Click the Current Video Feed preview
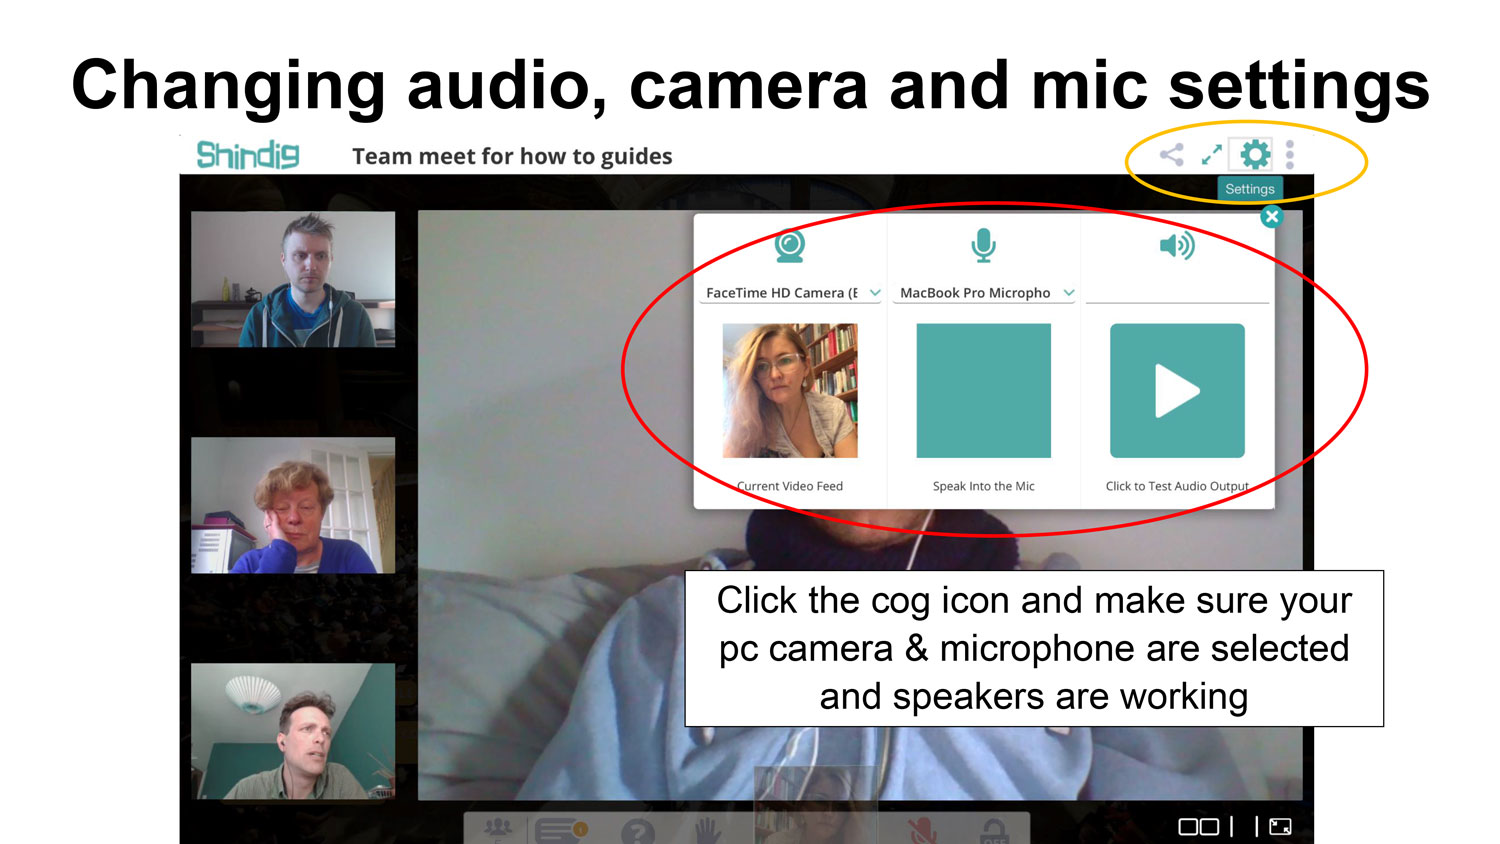1500x844 pixels. click(x=790, y=390)
